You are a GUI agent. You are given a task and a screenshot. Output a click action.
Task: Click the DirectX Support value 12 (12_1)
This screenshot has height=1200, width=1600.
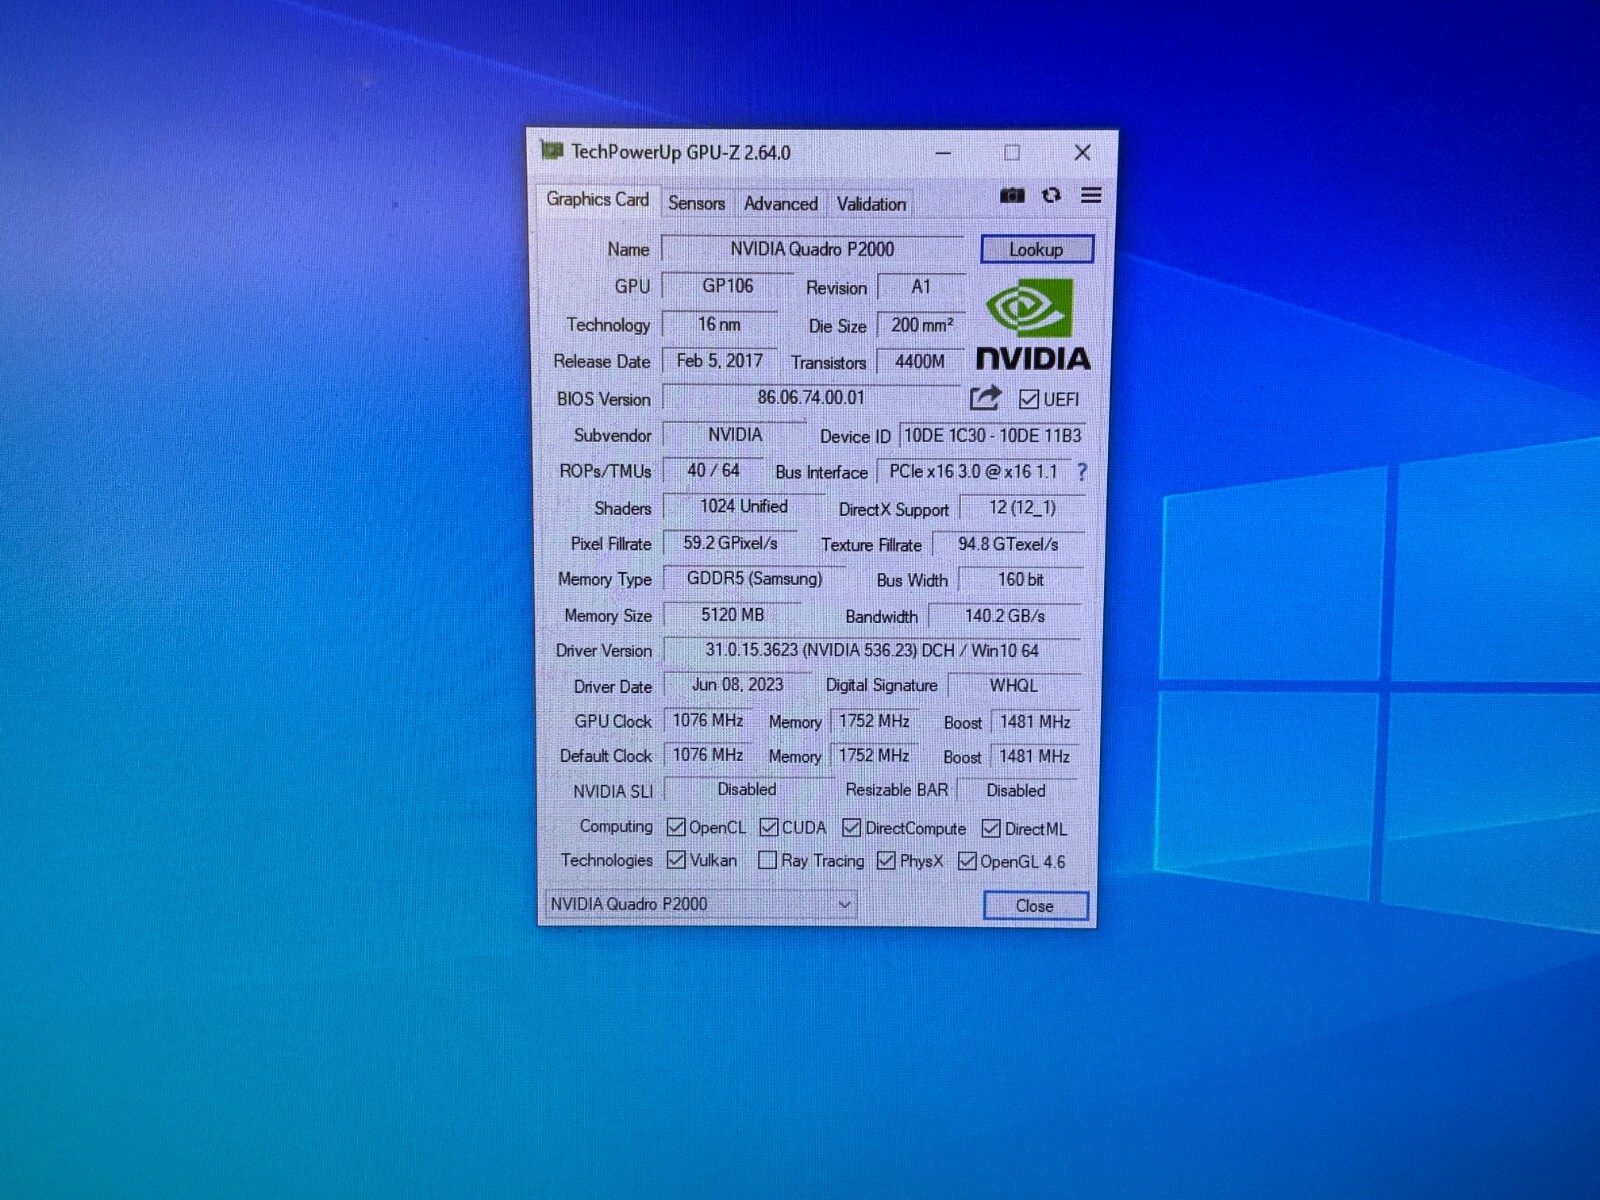click(x=1022, y=508)
